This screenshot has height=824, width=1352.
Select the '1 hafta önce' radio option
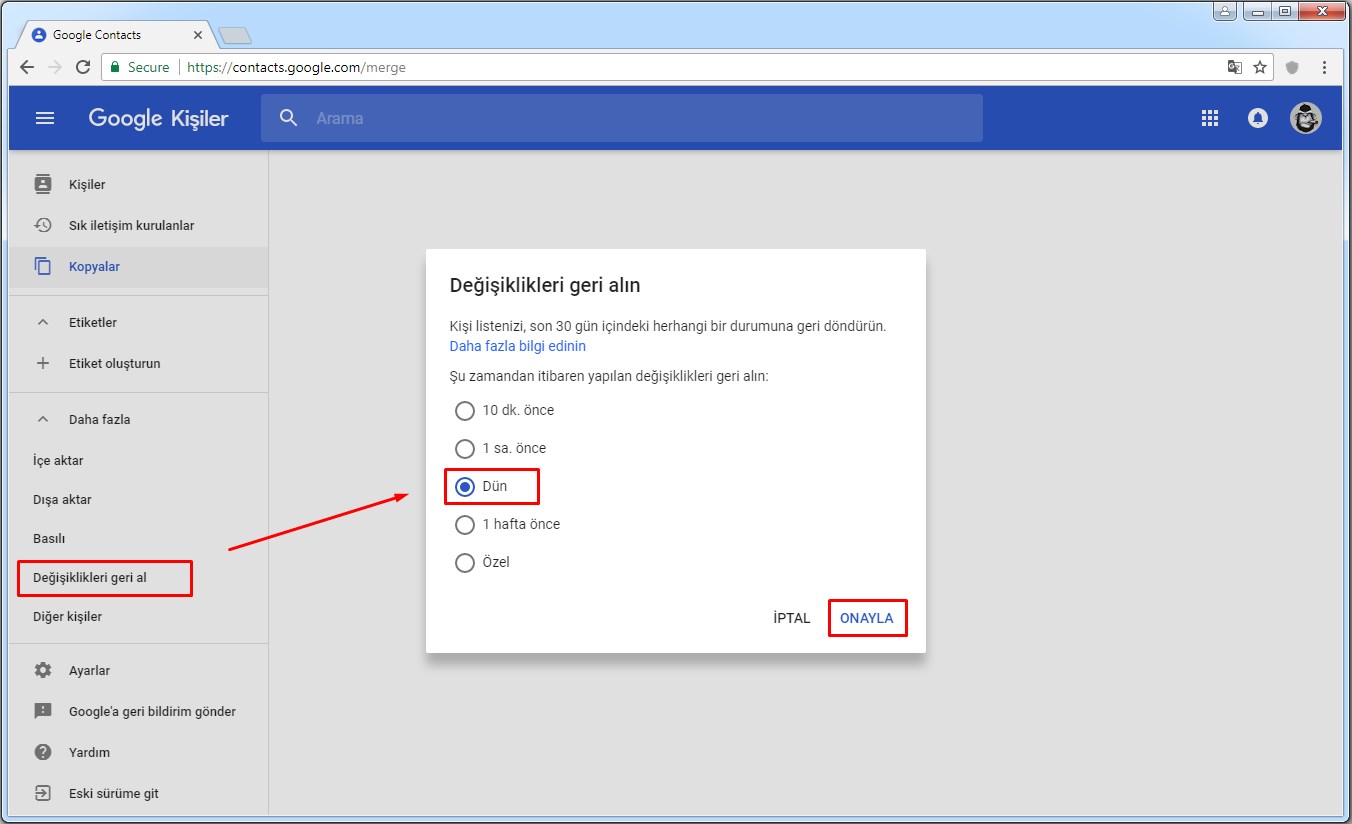(x=465, y=524)
